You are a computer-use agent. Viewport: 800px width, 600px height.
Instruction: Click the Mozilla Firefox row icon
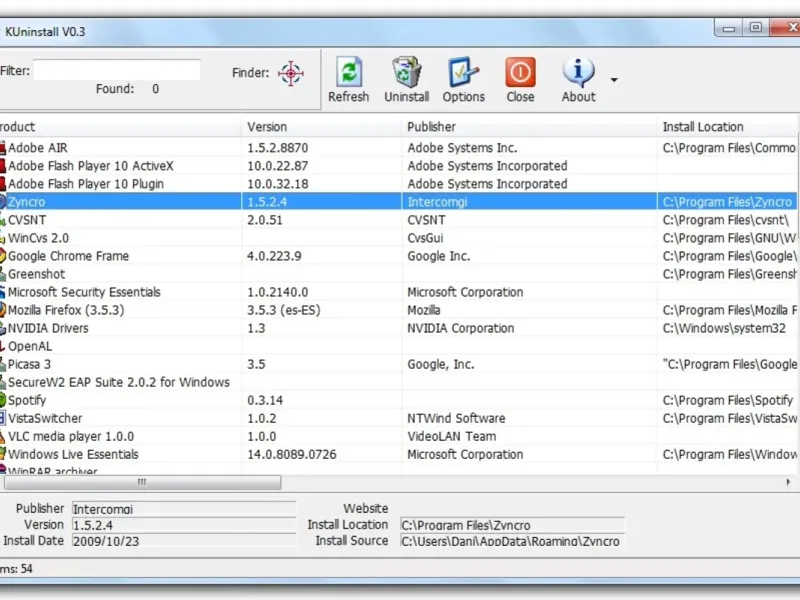coord(3,310)
